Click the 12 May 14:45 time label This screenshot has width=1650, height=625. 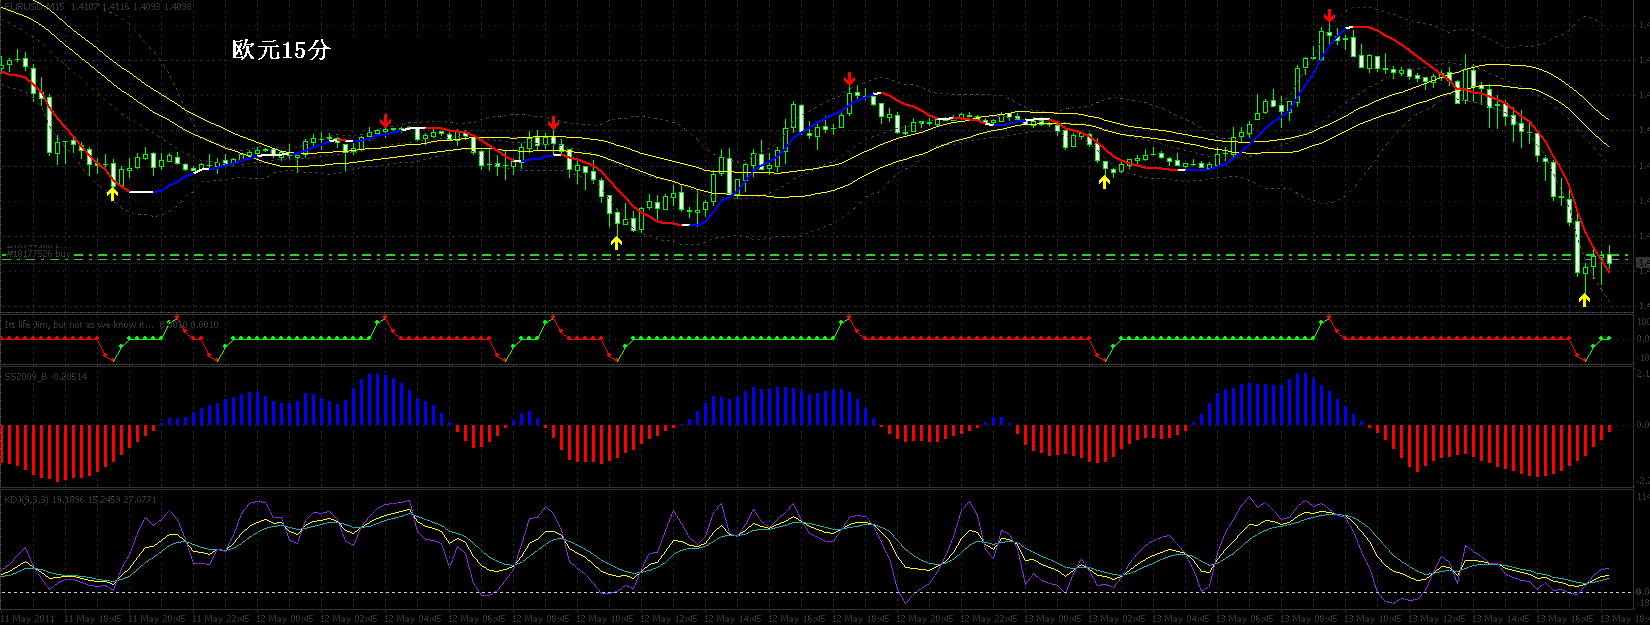pos(733,618)
